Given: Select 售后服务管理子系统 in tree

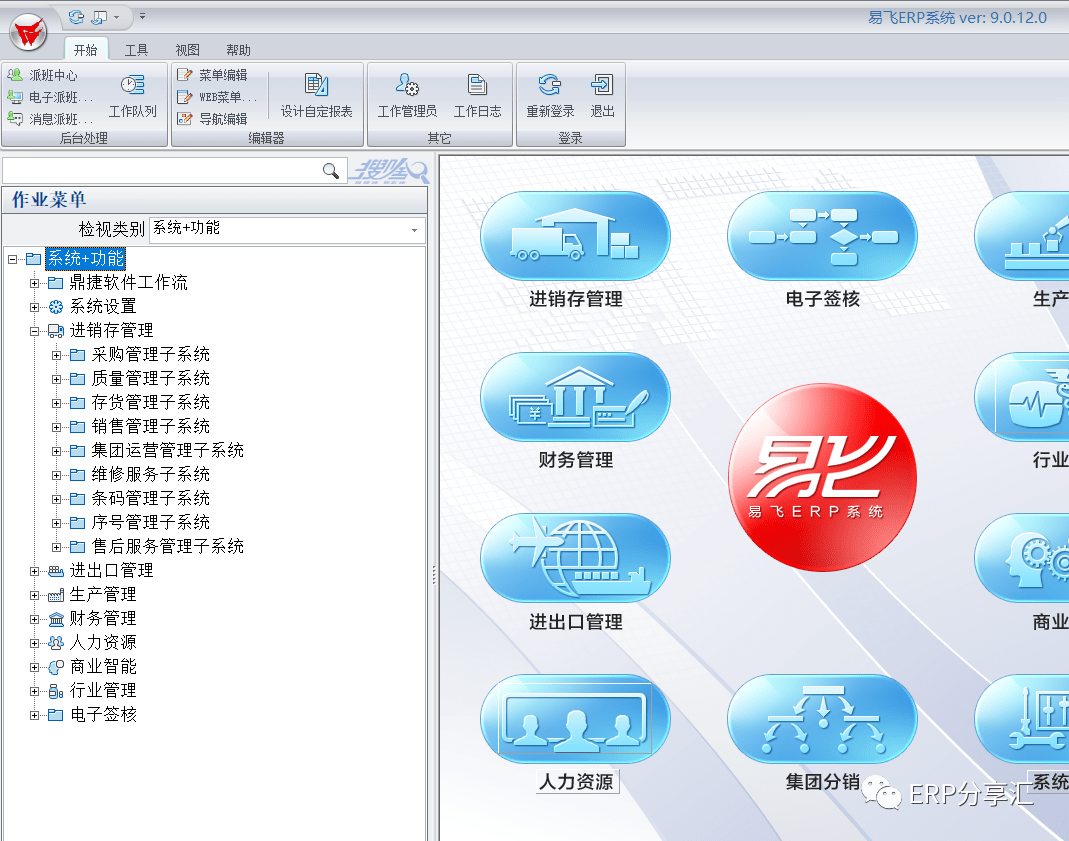Looking at the screenshot, I should 168,547.
